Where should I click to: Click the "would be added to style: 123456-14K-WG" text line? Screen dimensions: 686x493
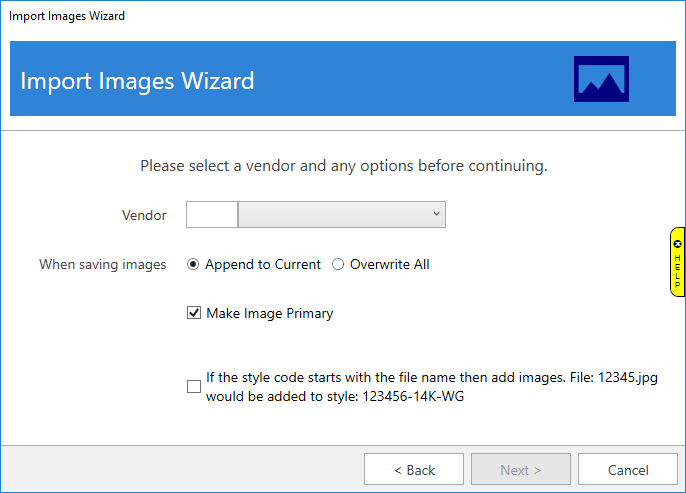point(334,396)
